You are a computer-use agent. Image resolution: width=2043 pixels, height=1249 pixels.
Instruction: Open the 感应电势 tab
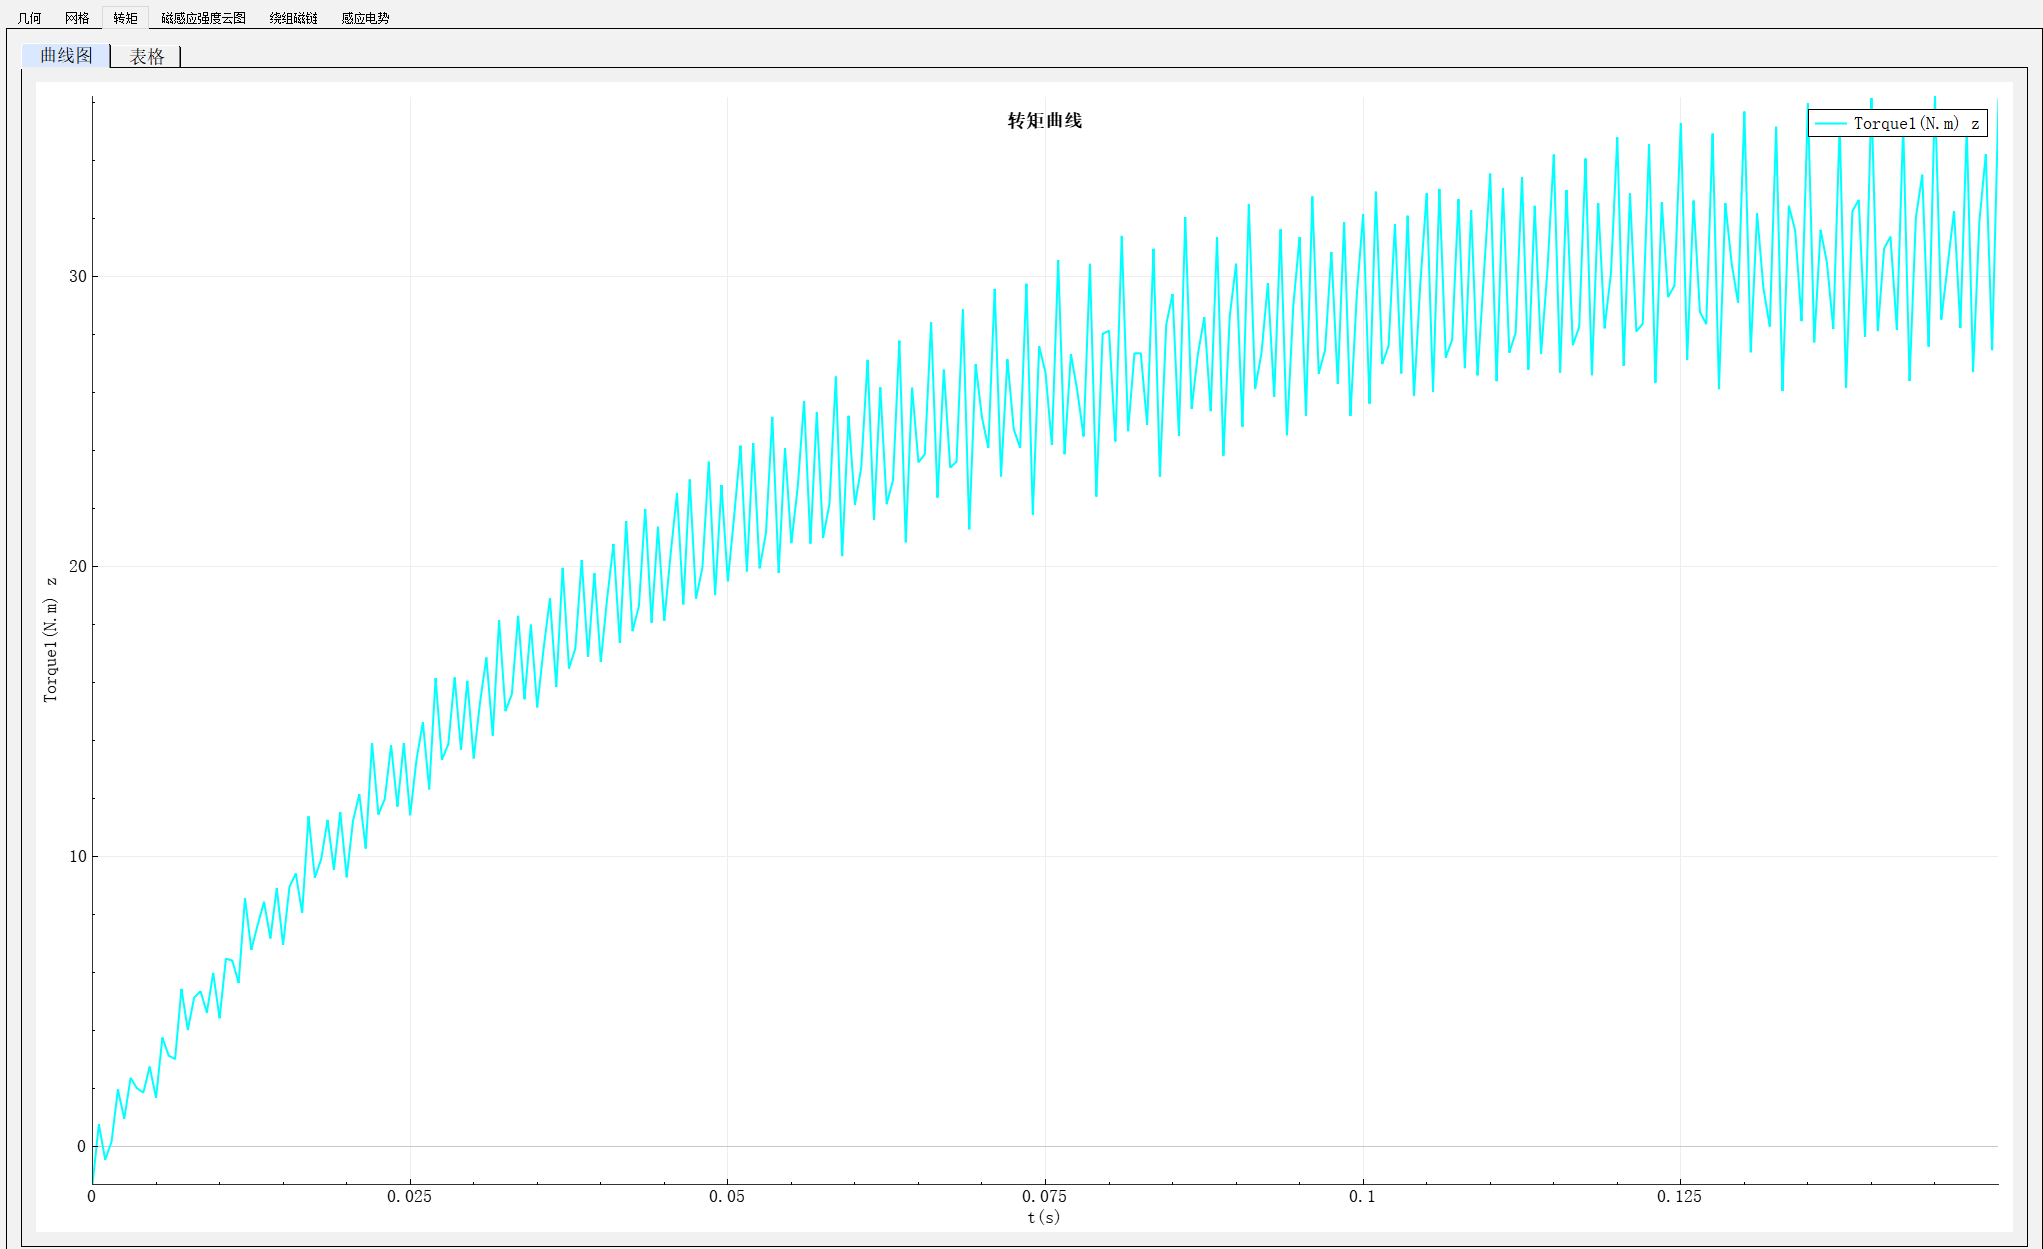tap(365, 18)
